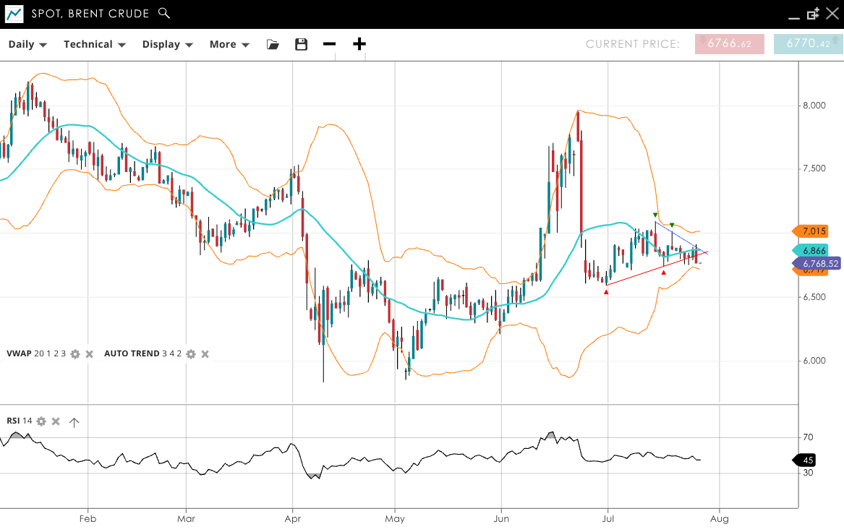Zoom out the chart with the minus icon
The height and width of the screenshot is (532, 844).
(x=329, y=44)
